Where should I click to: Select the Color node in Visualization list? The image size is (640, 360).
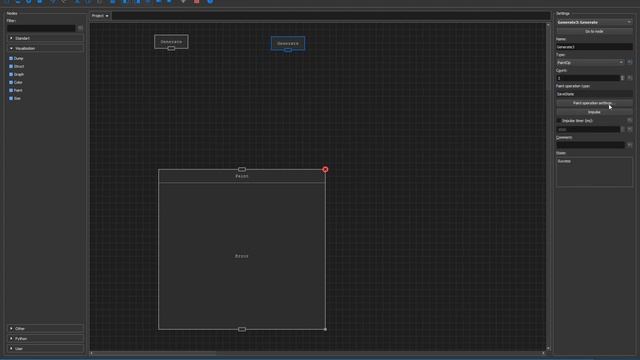[x=16, y=82]
